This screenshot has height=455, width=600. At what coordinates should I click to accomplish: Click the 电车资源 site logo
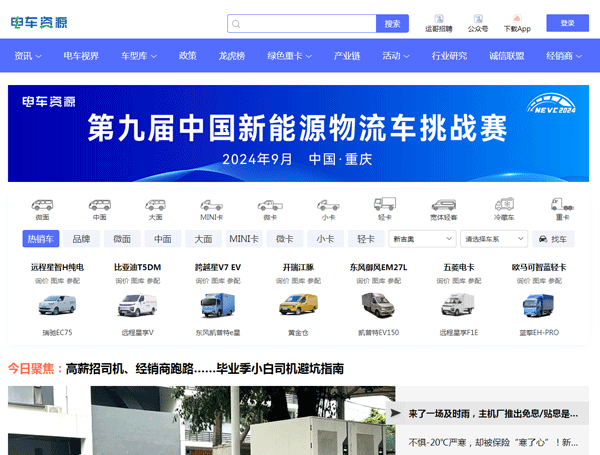click(39, 23)
